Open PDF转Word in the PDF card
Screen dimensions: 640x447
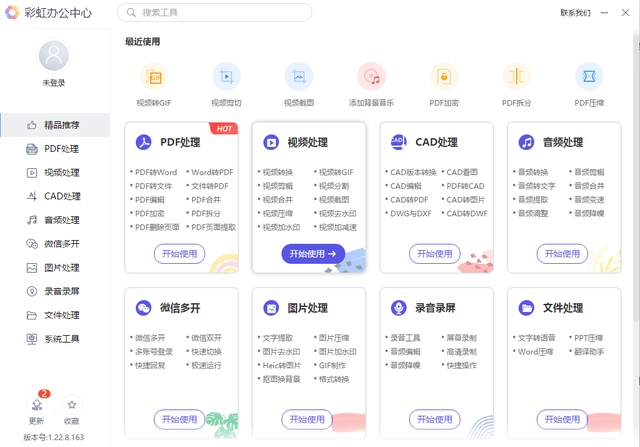[156, 172]
